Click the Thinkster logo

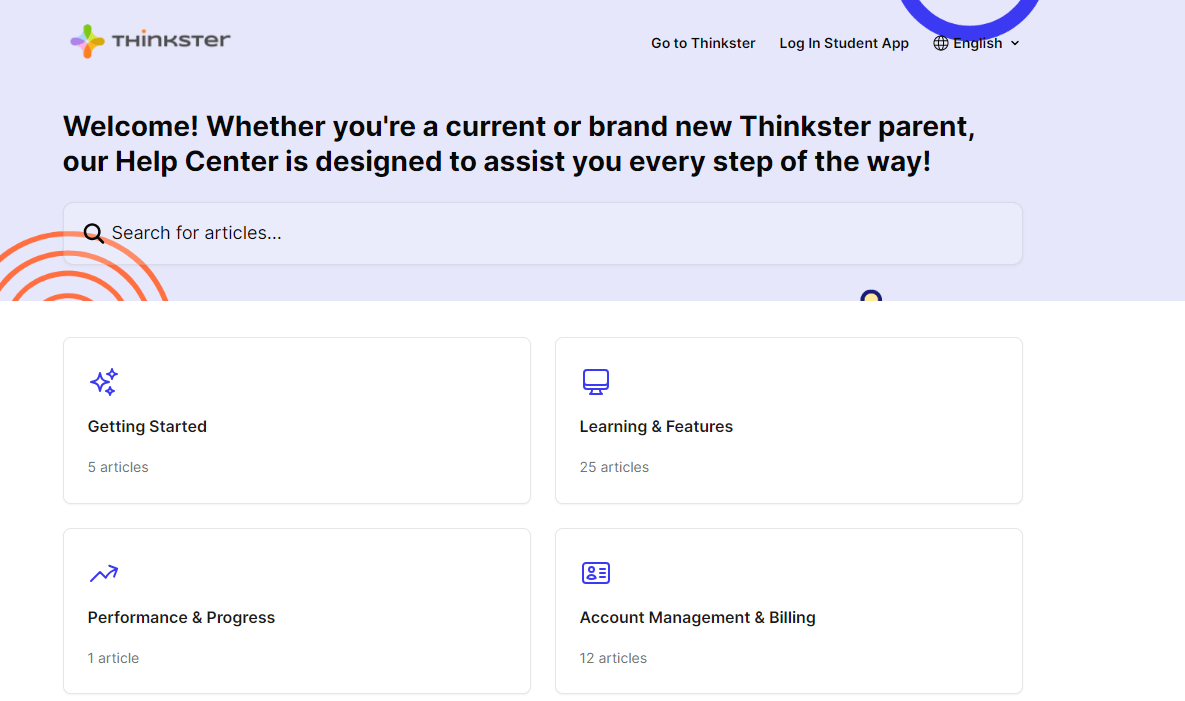coord(148,41)
